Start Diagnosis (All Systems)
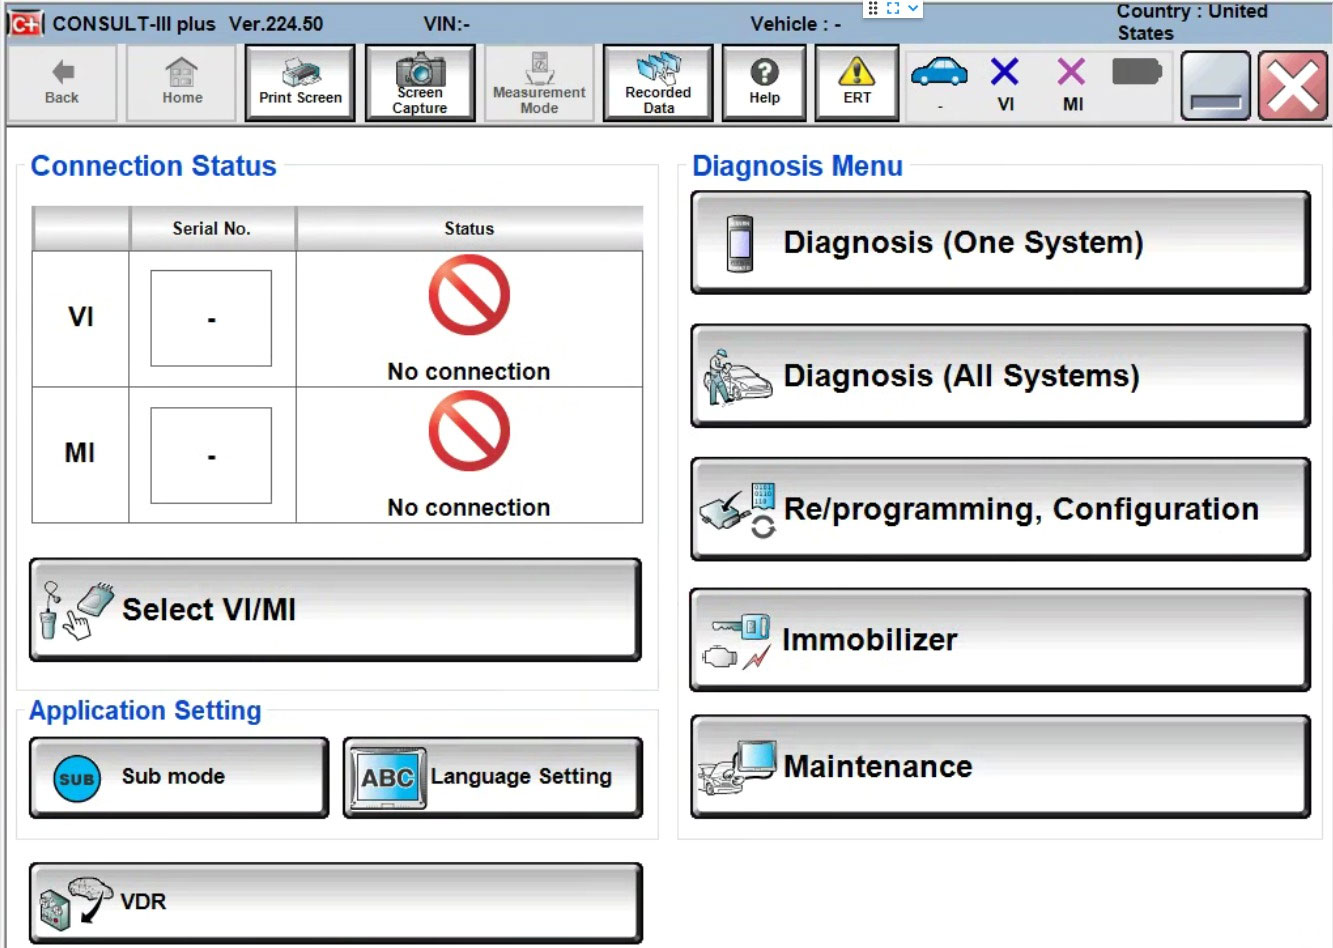The image size is (1333, 948). click(1000, 376)
